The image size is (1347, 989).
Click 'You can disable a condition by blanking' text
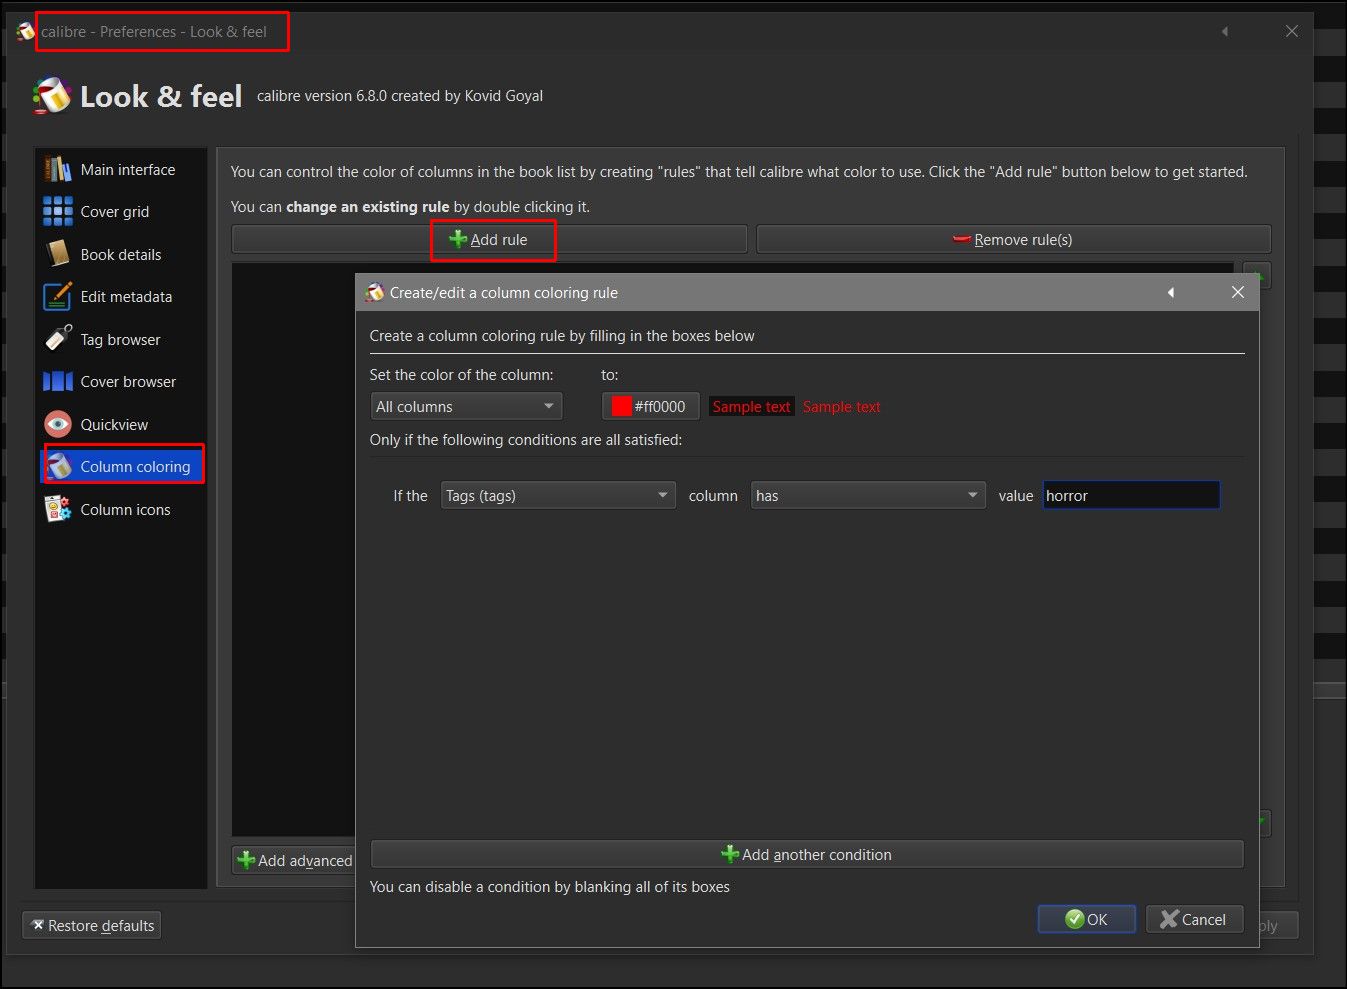[550, 886]
